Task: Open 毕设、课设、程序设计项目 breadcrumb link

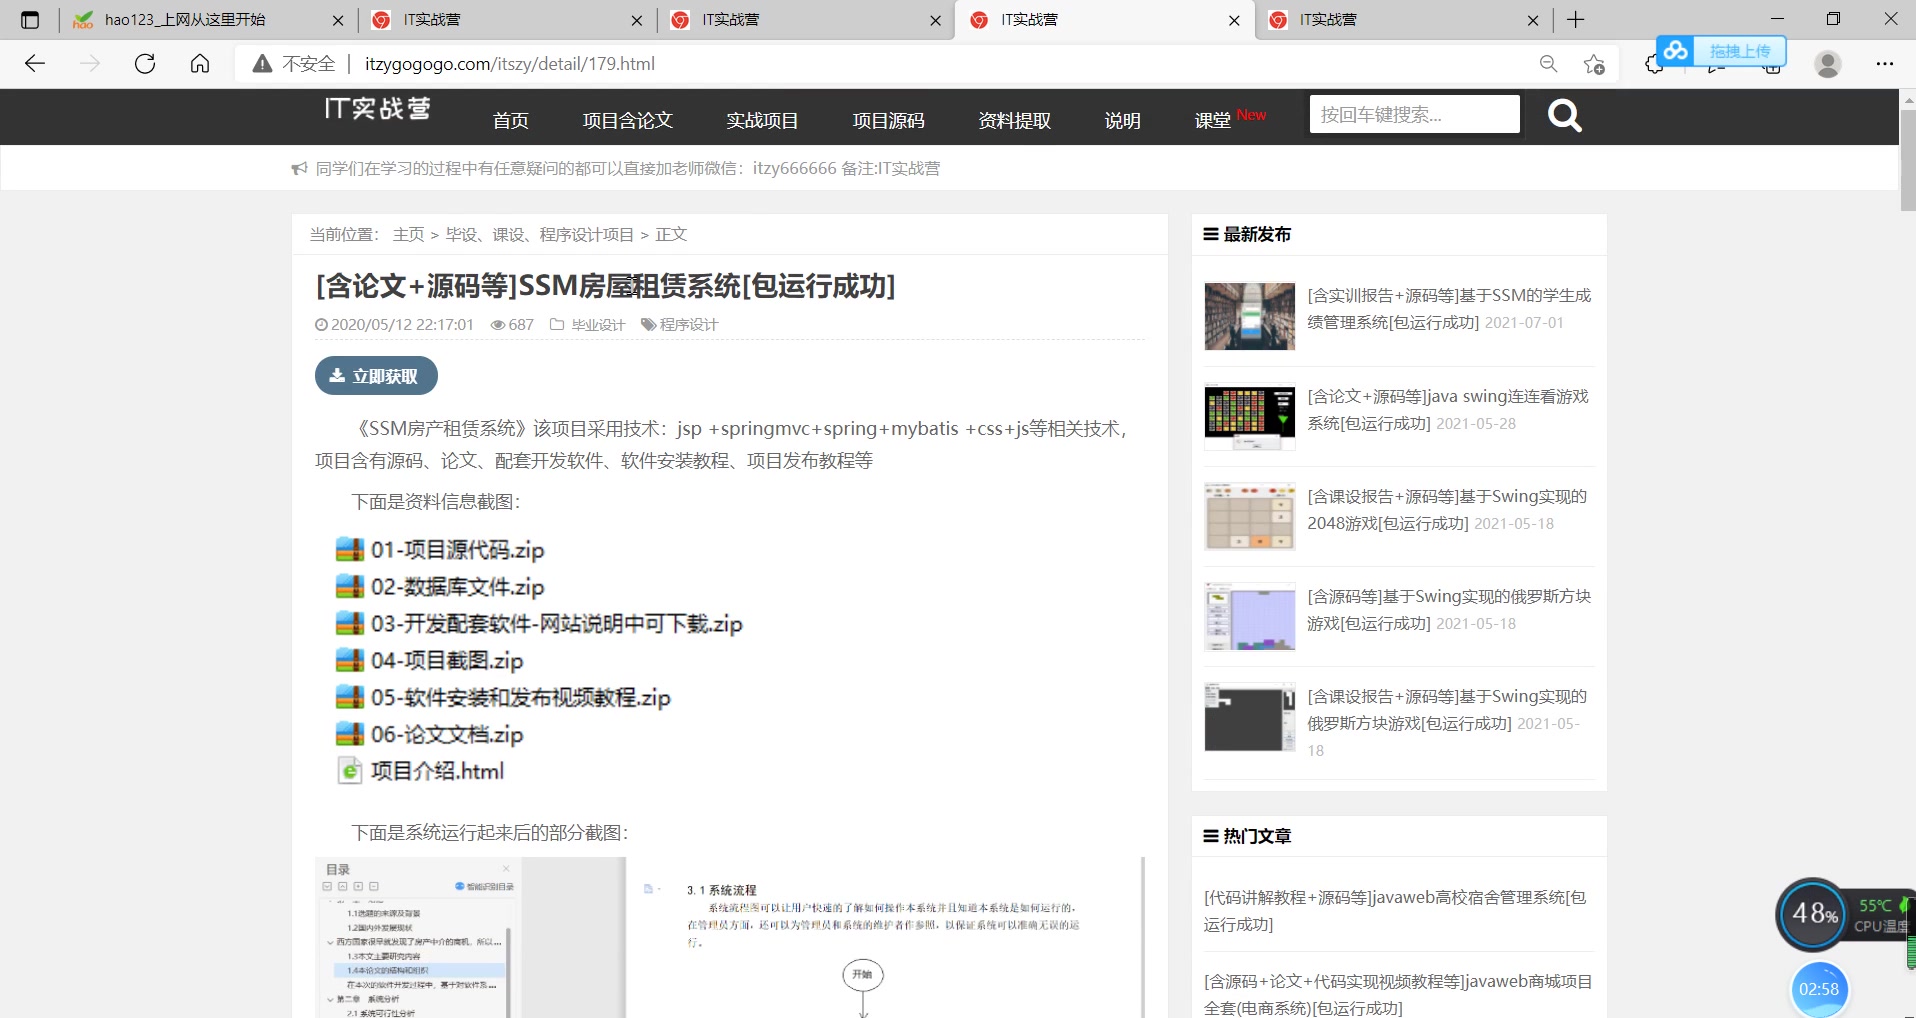Action: tap(540, 235)
